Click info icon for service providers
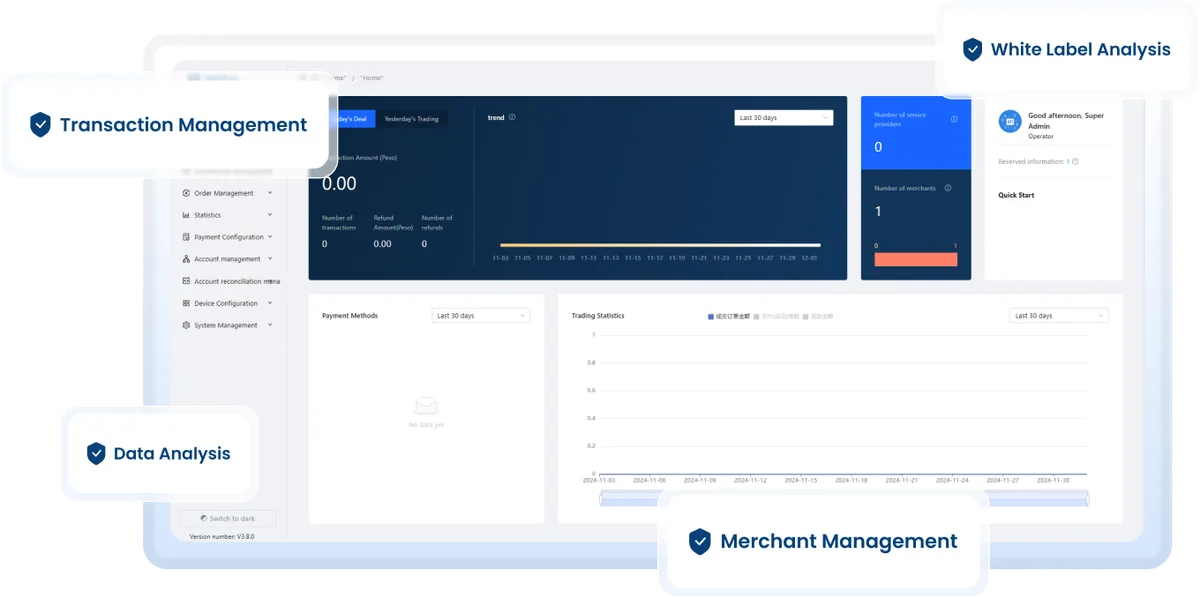1200x598 pixels. (x=954, y=119)
